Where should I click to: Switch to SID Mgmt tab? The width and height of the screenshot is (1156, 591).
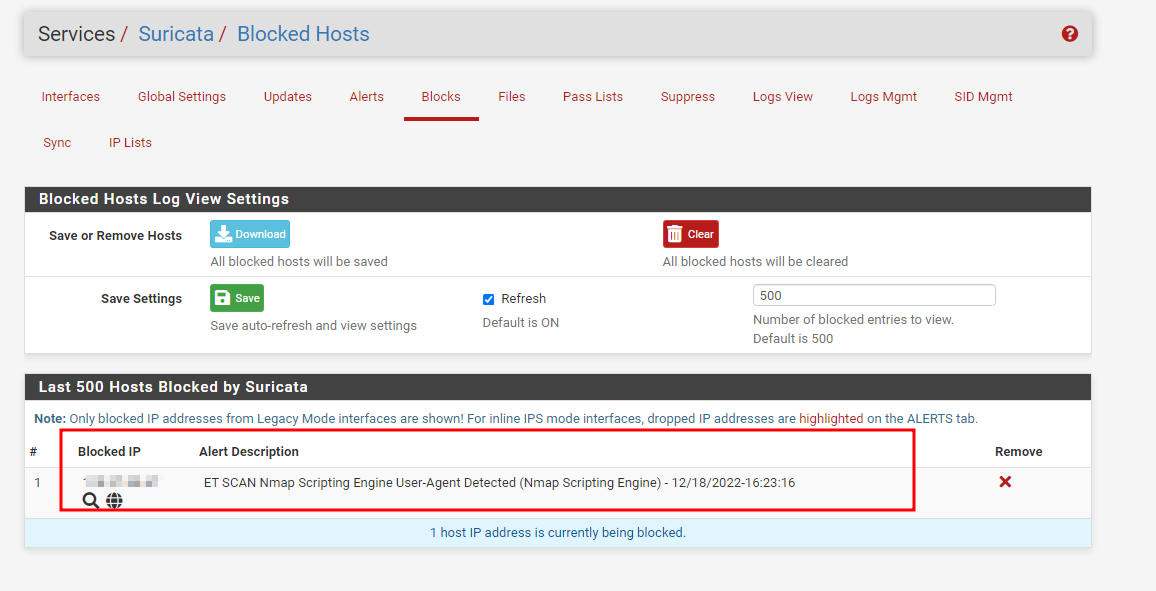[983, 97]
